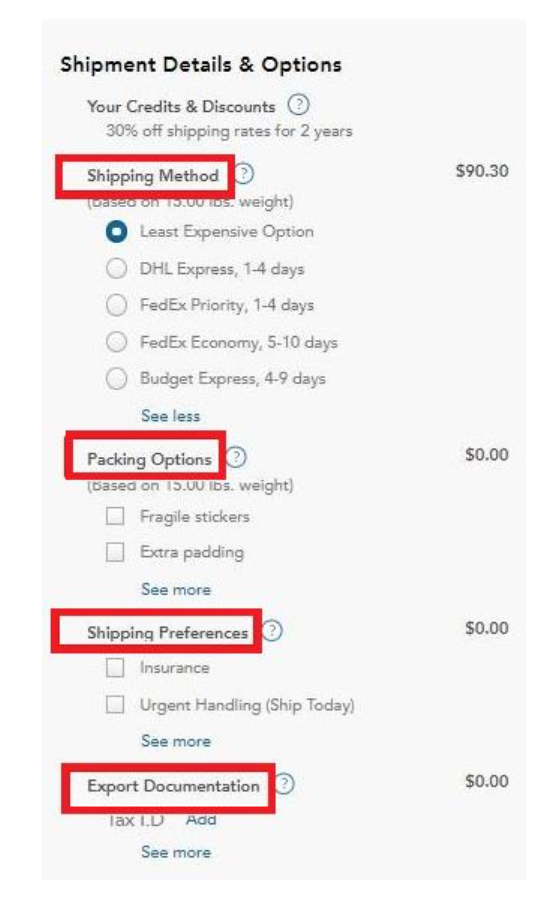Expand Shipping Preferences with See more
This screenshot has width=560, height=916.
click(176, 741)
